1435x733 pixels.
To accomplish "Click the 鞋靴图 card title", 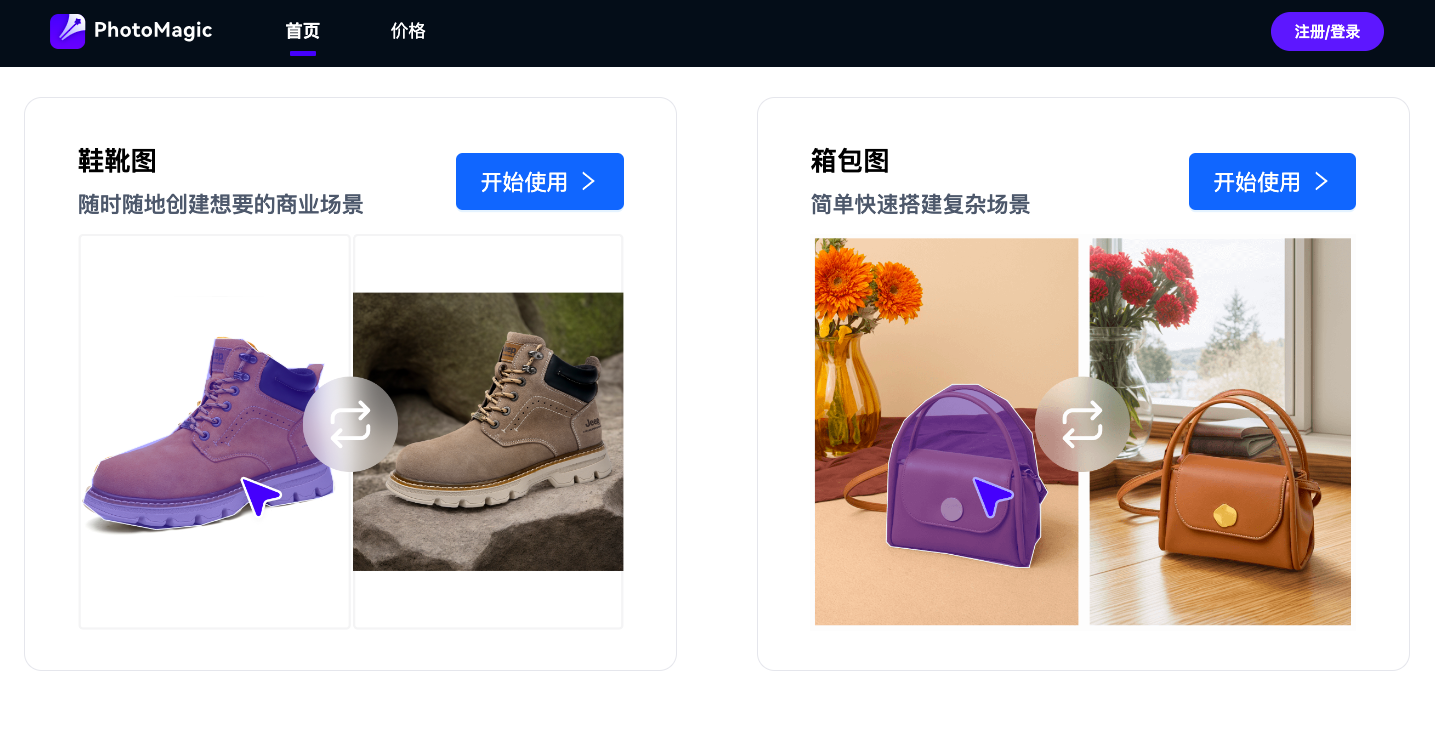I will (x=118, y=161).
